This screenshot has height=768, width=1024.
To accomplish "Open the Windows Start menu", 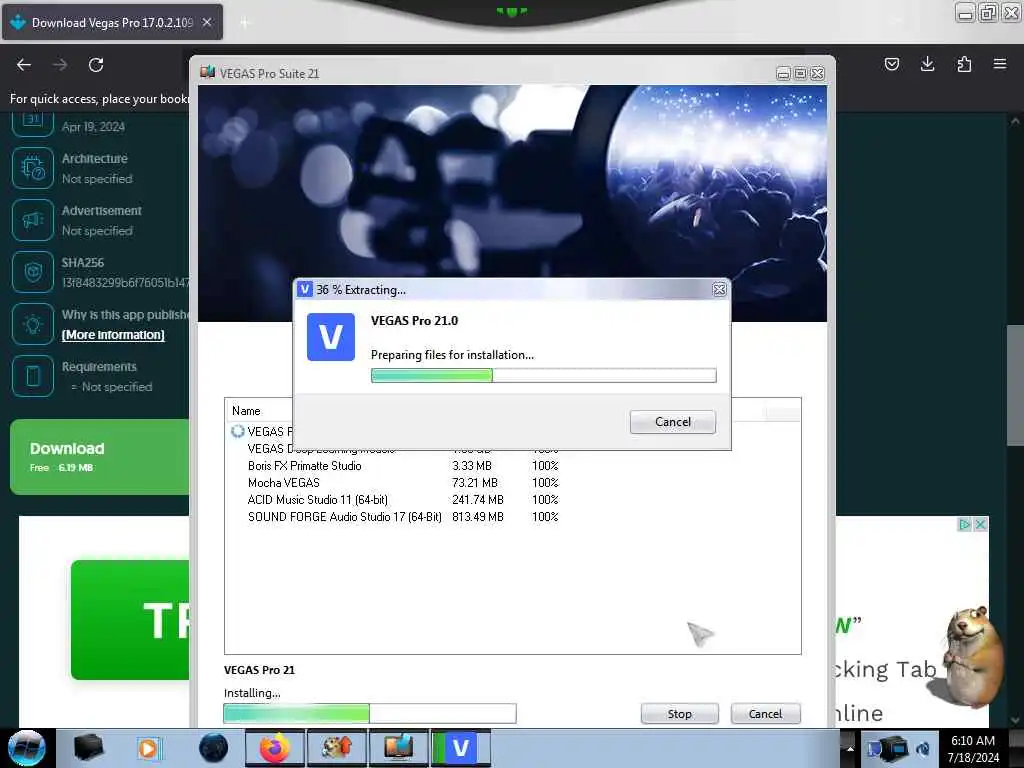I will tap(27, 748).
